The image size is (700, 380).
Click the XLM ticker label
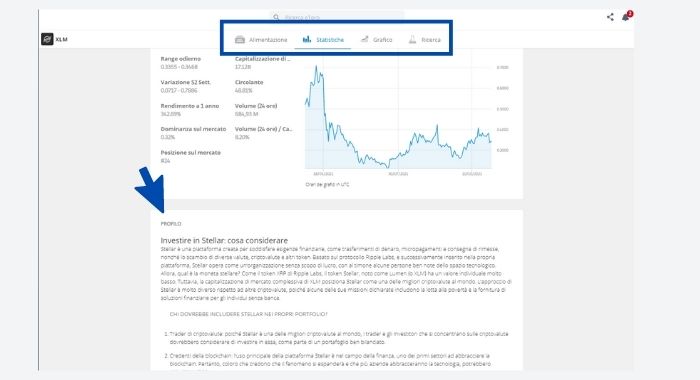click(x=62, y=39)
